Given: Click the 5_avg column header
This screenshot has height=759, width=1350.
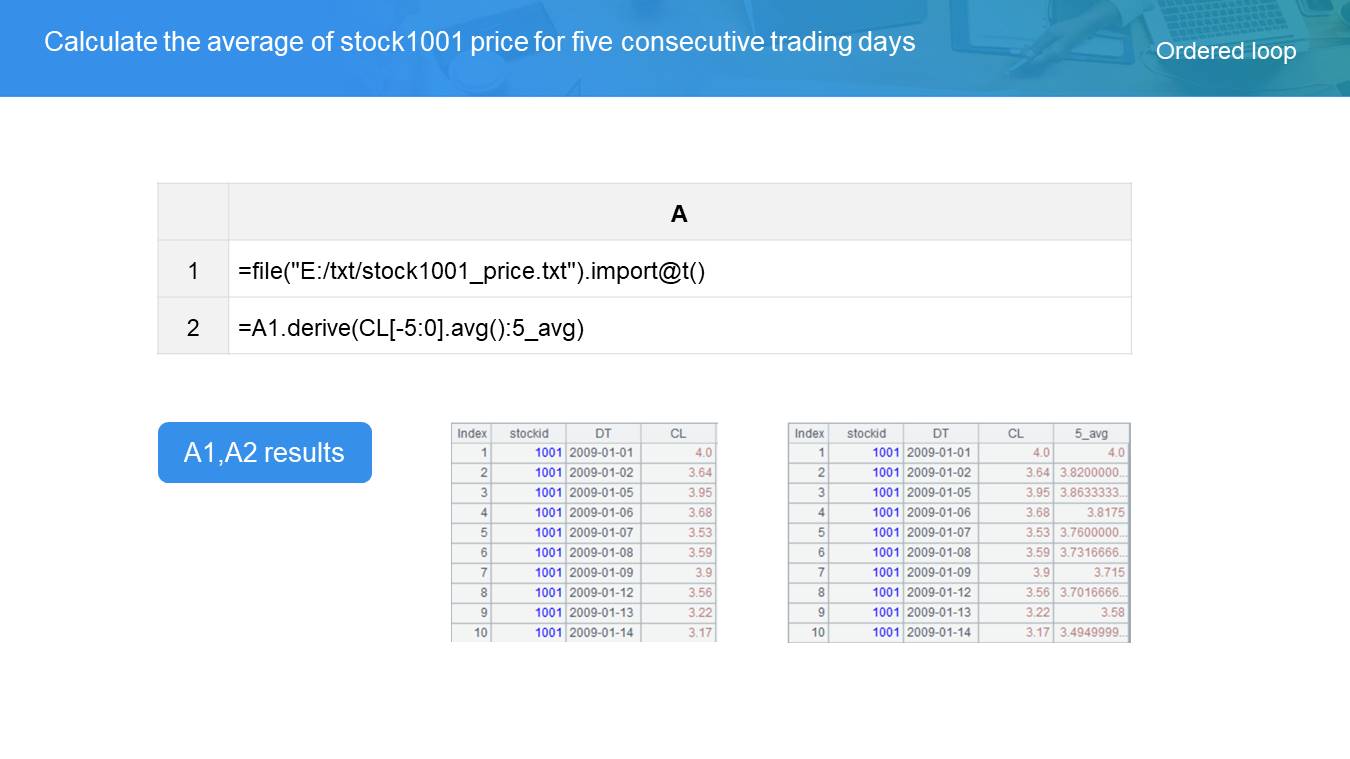Looking at the screenshot, I should point(1091,433).
